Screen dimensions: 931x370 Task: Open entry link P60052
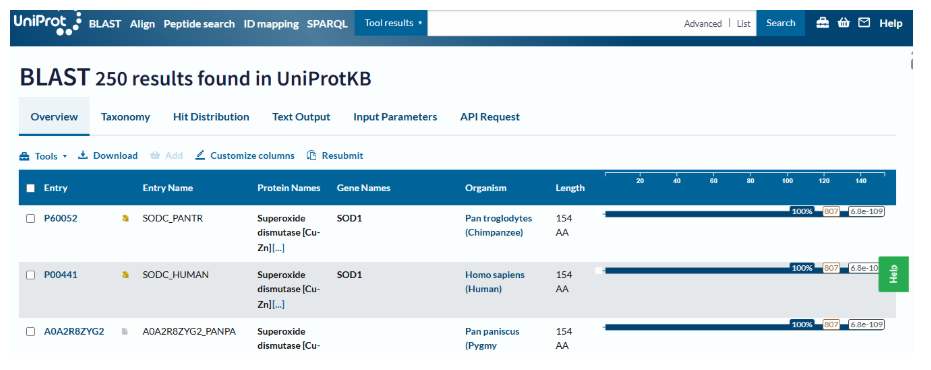pyautogui.click(x=61, y=219)
